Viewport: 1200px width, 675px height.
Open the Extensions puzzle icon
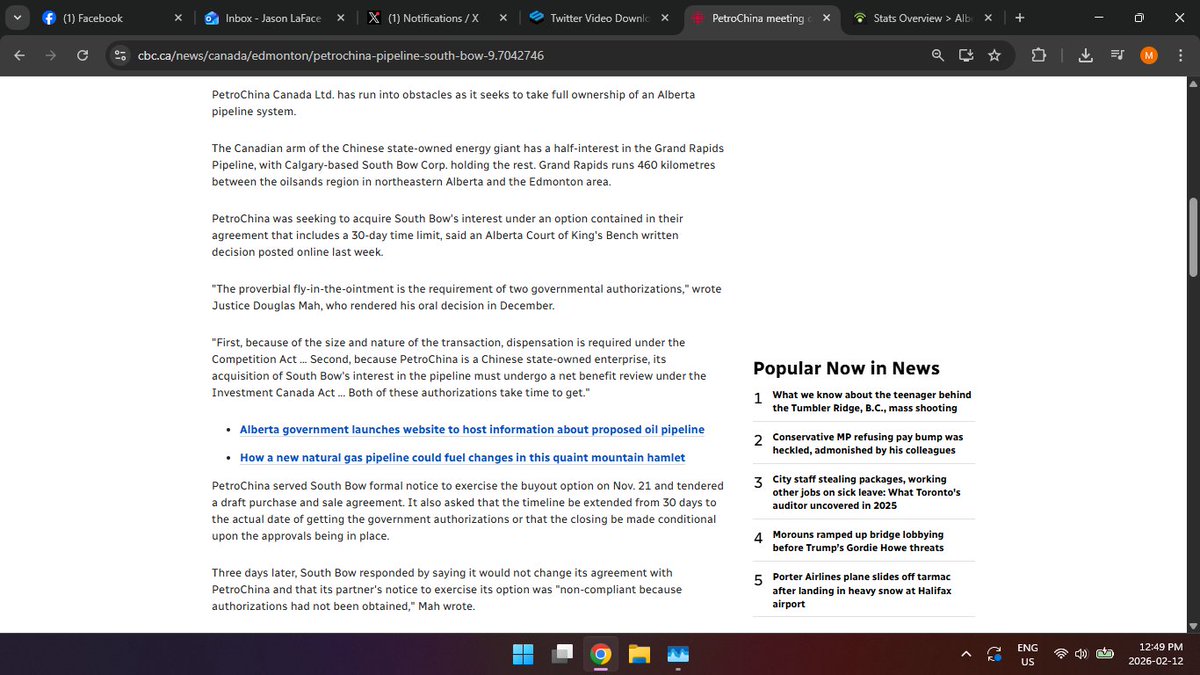tap(1039, 55)
